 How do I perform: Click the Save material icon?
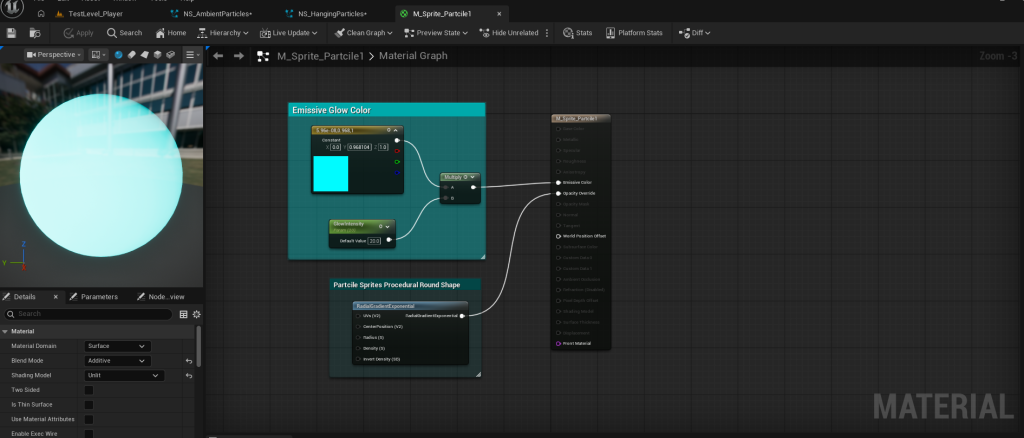tap(11, 33)
